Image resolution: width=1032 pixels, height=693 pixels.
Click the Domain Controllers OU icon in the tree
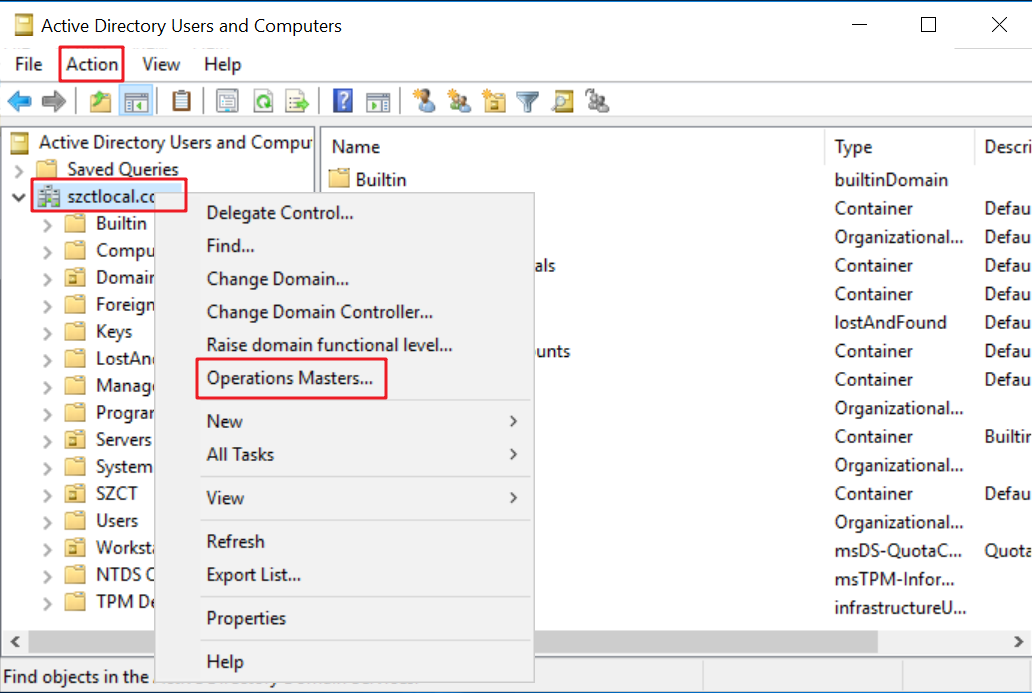pyautogui.click(x=75, y=277)
